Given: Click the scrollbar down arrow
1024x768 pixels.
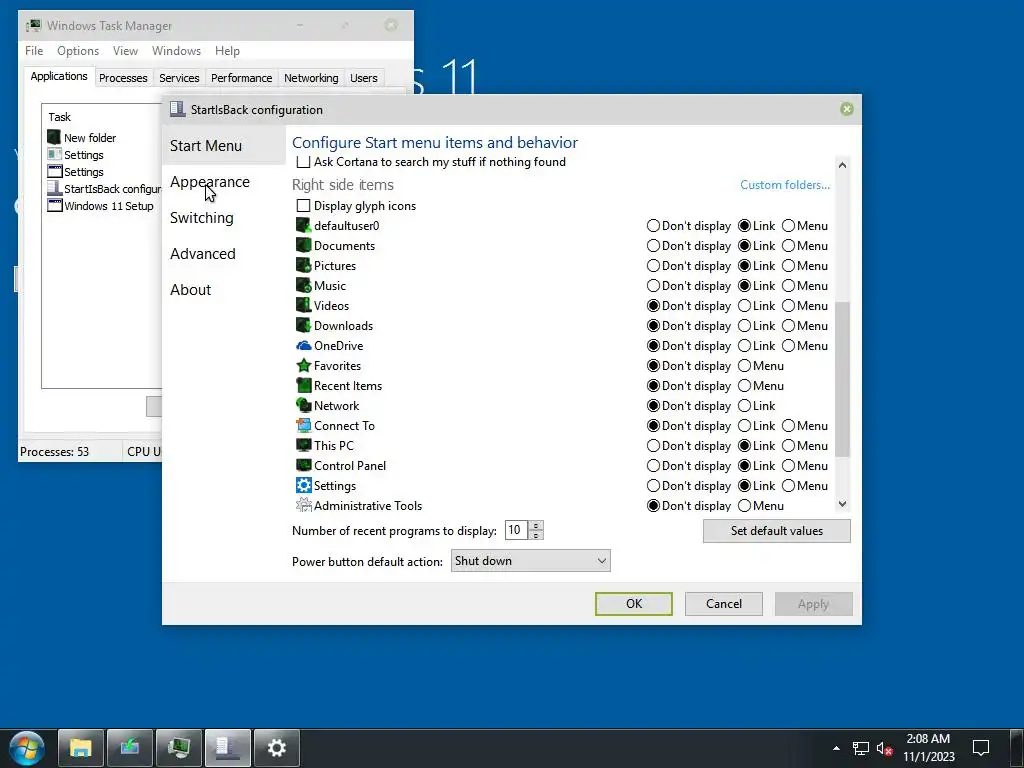Looking at the screenshot, I should click(x=842, y=504).
